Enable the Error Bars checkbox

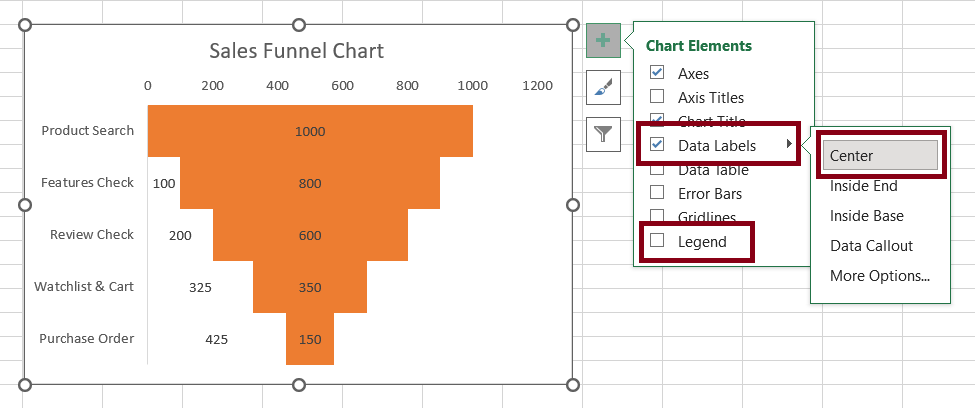tap(657, 192)
